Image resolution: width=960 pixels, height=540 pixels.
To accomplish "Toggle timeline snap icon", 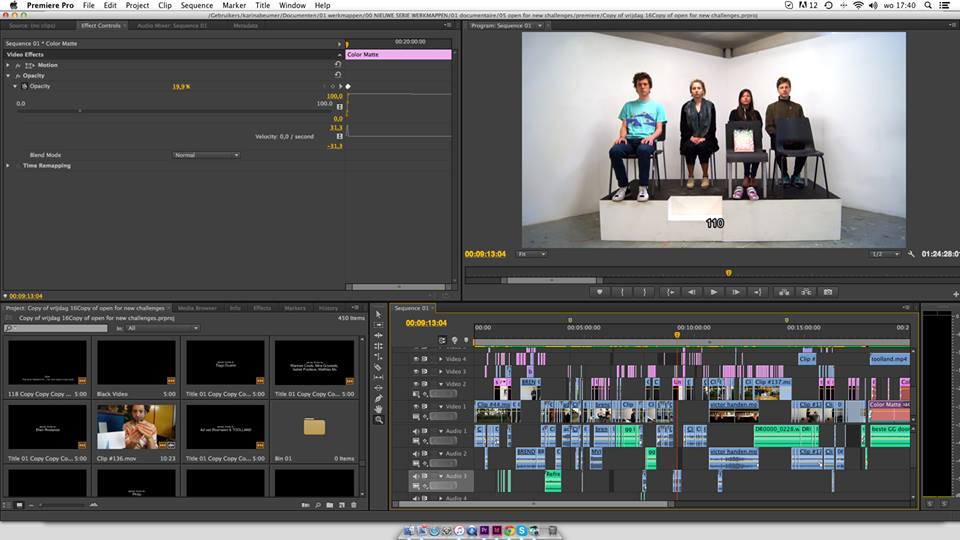I will point(442,340).
